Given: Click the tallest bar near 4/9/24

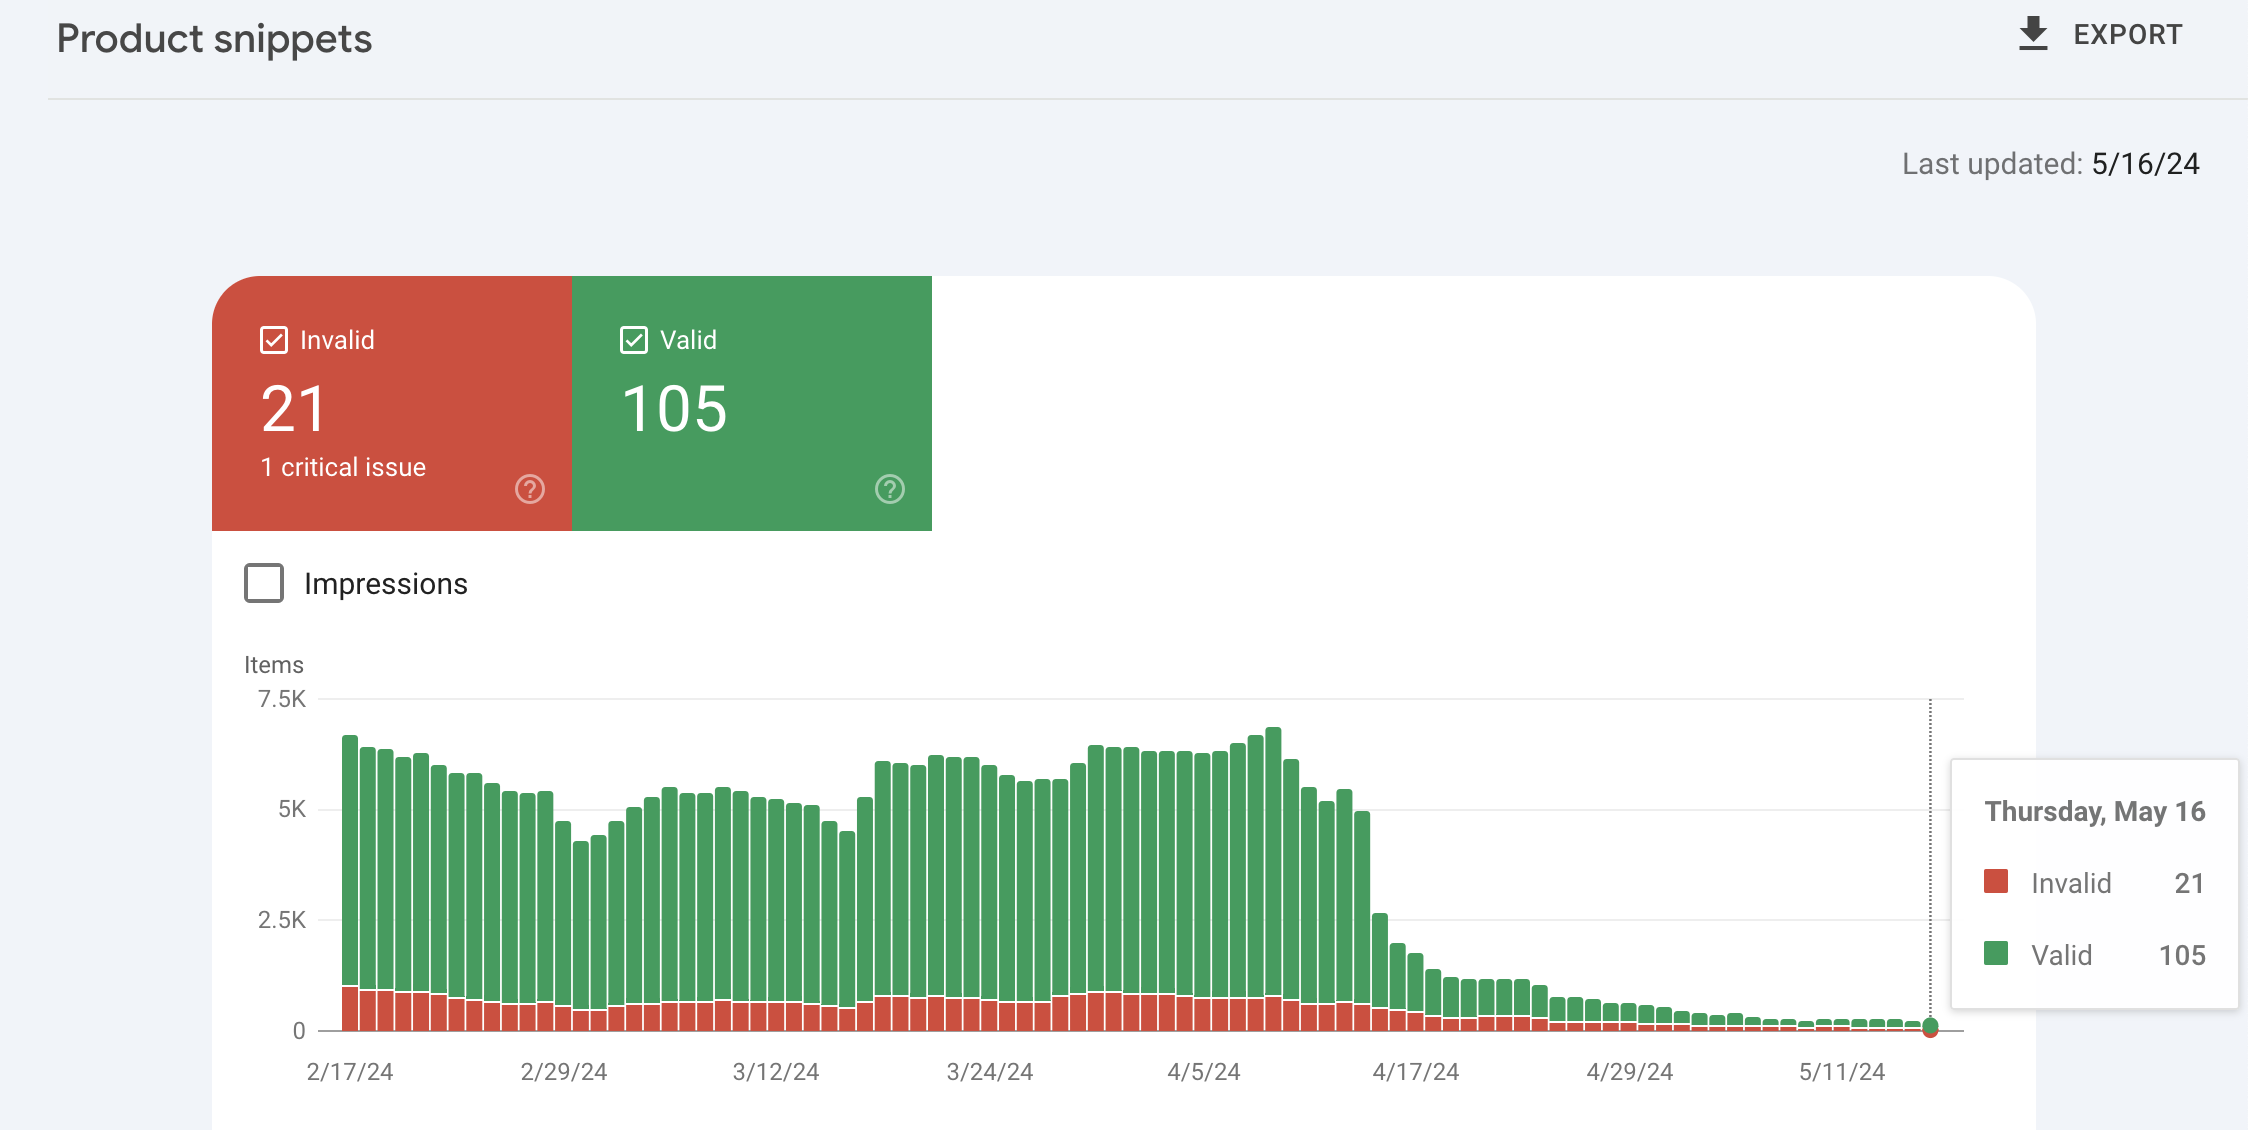Looking at the screenshot, I should 1273,878.
